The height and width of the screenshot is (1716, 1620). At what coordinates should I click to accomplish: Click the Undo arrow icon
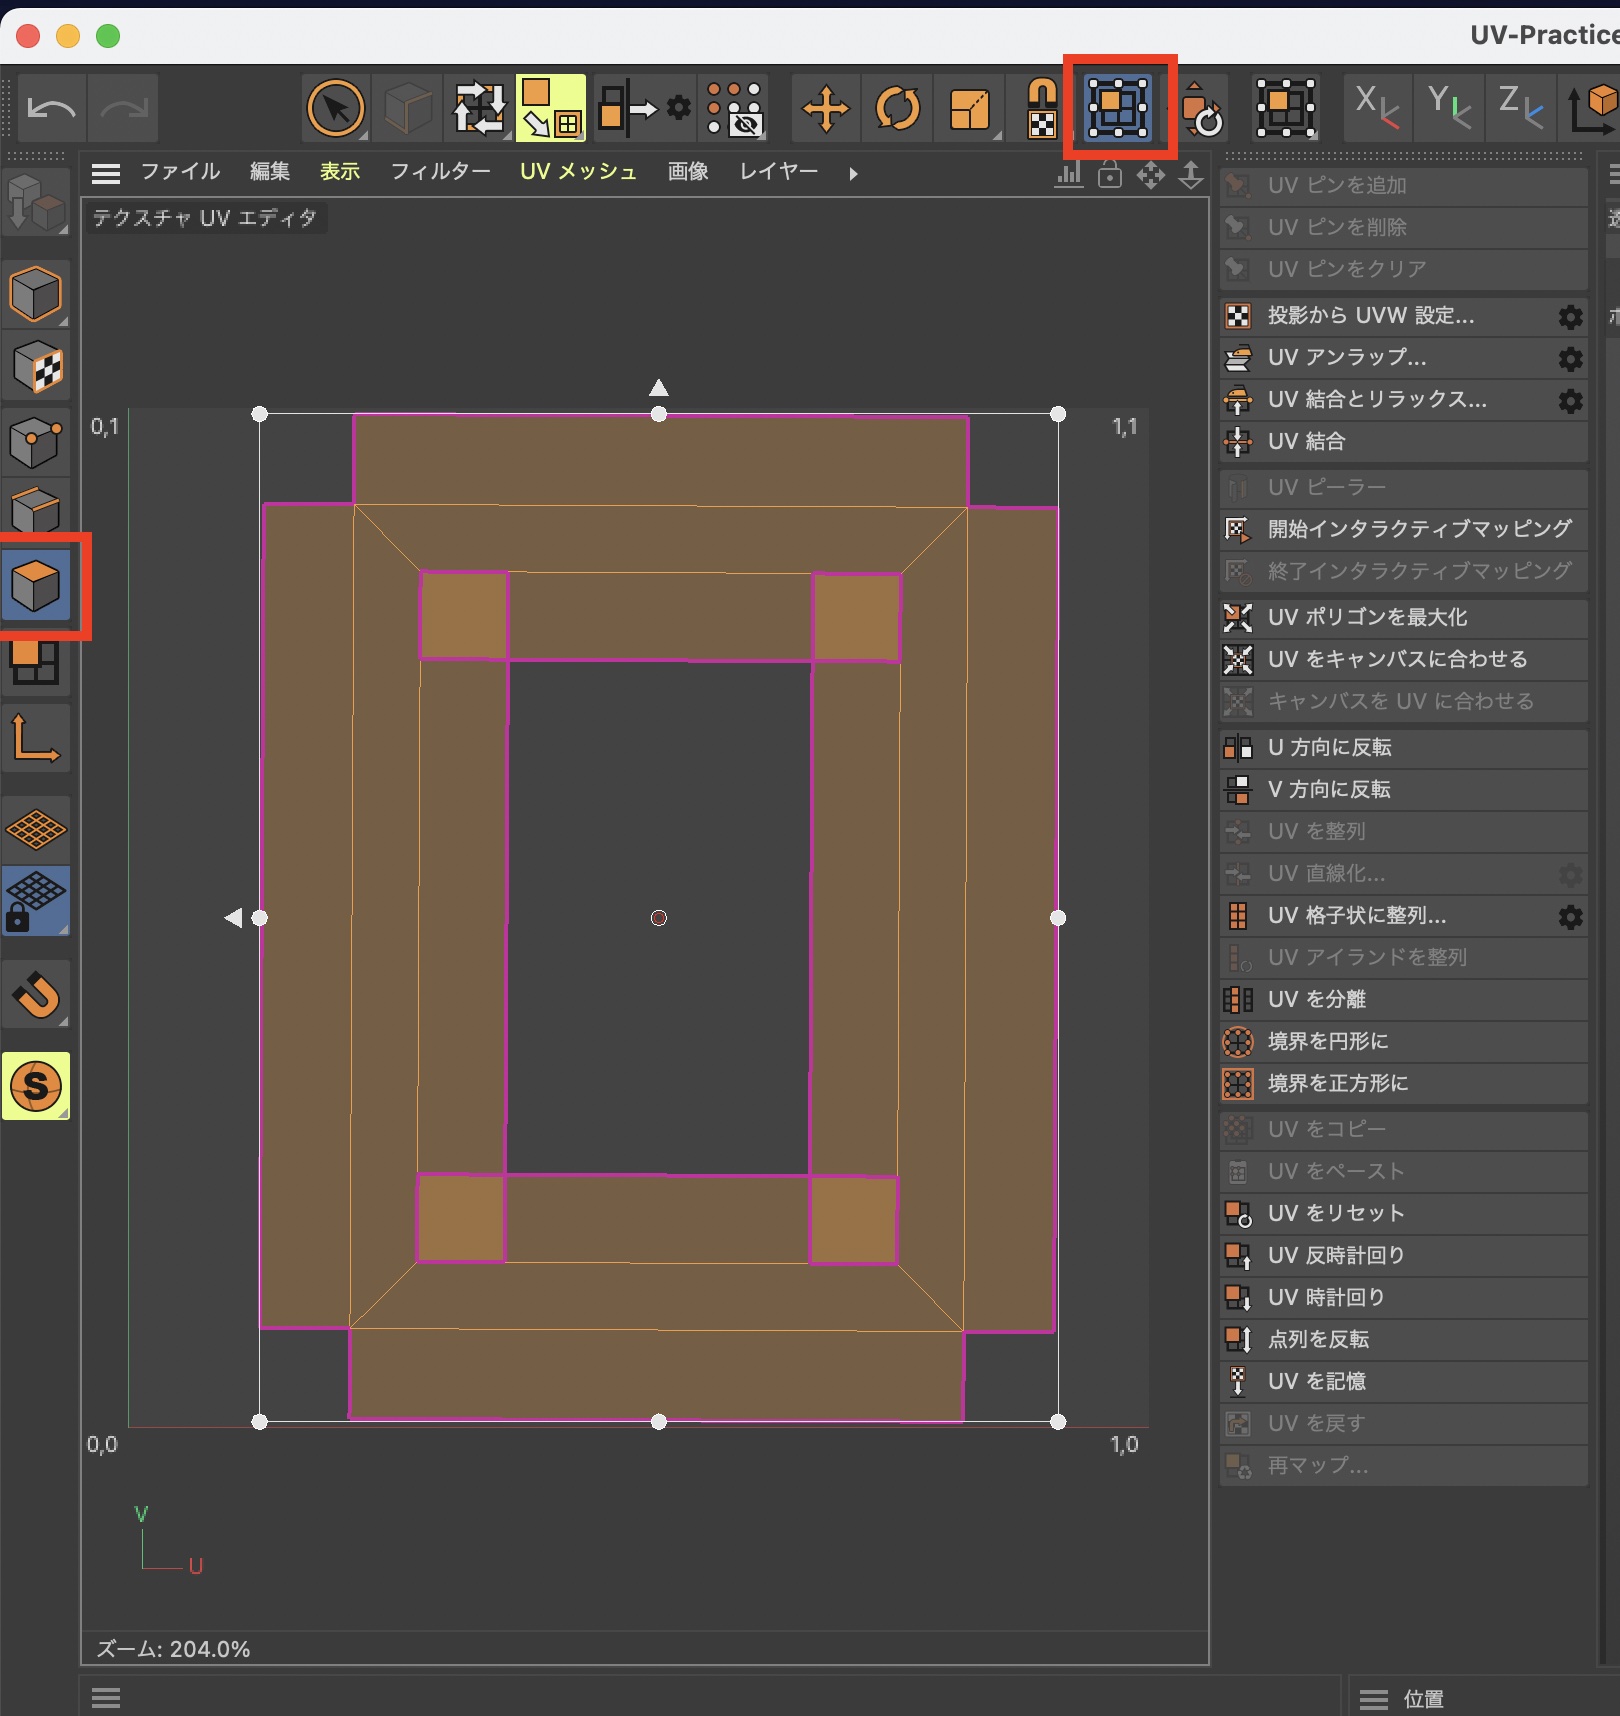[52, 108]
